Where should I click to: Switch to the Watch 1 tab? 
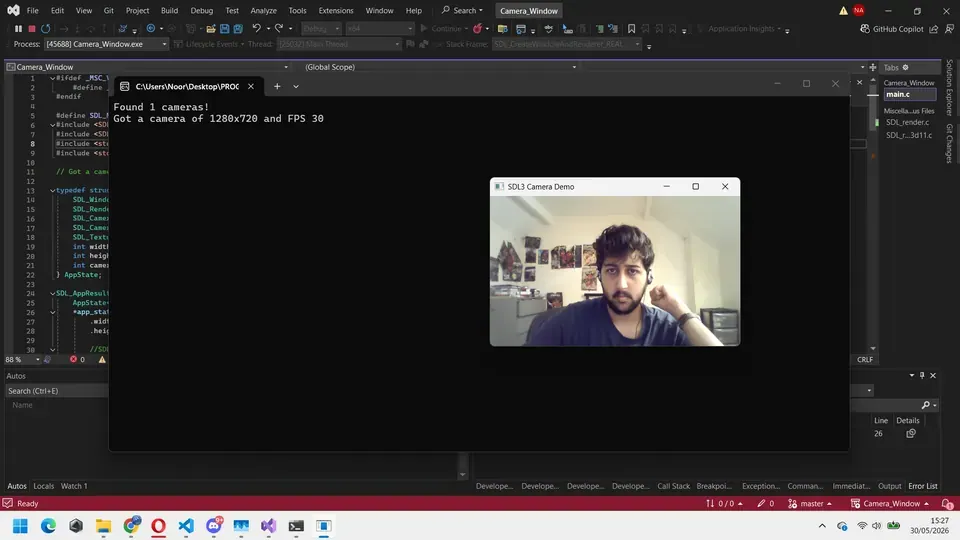tap(74, 486)
